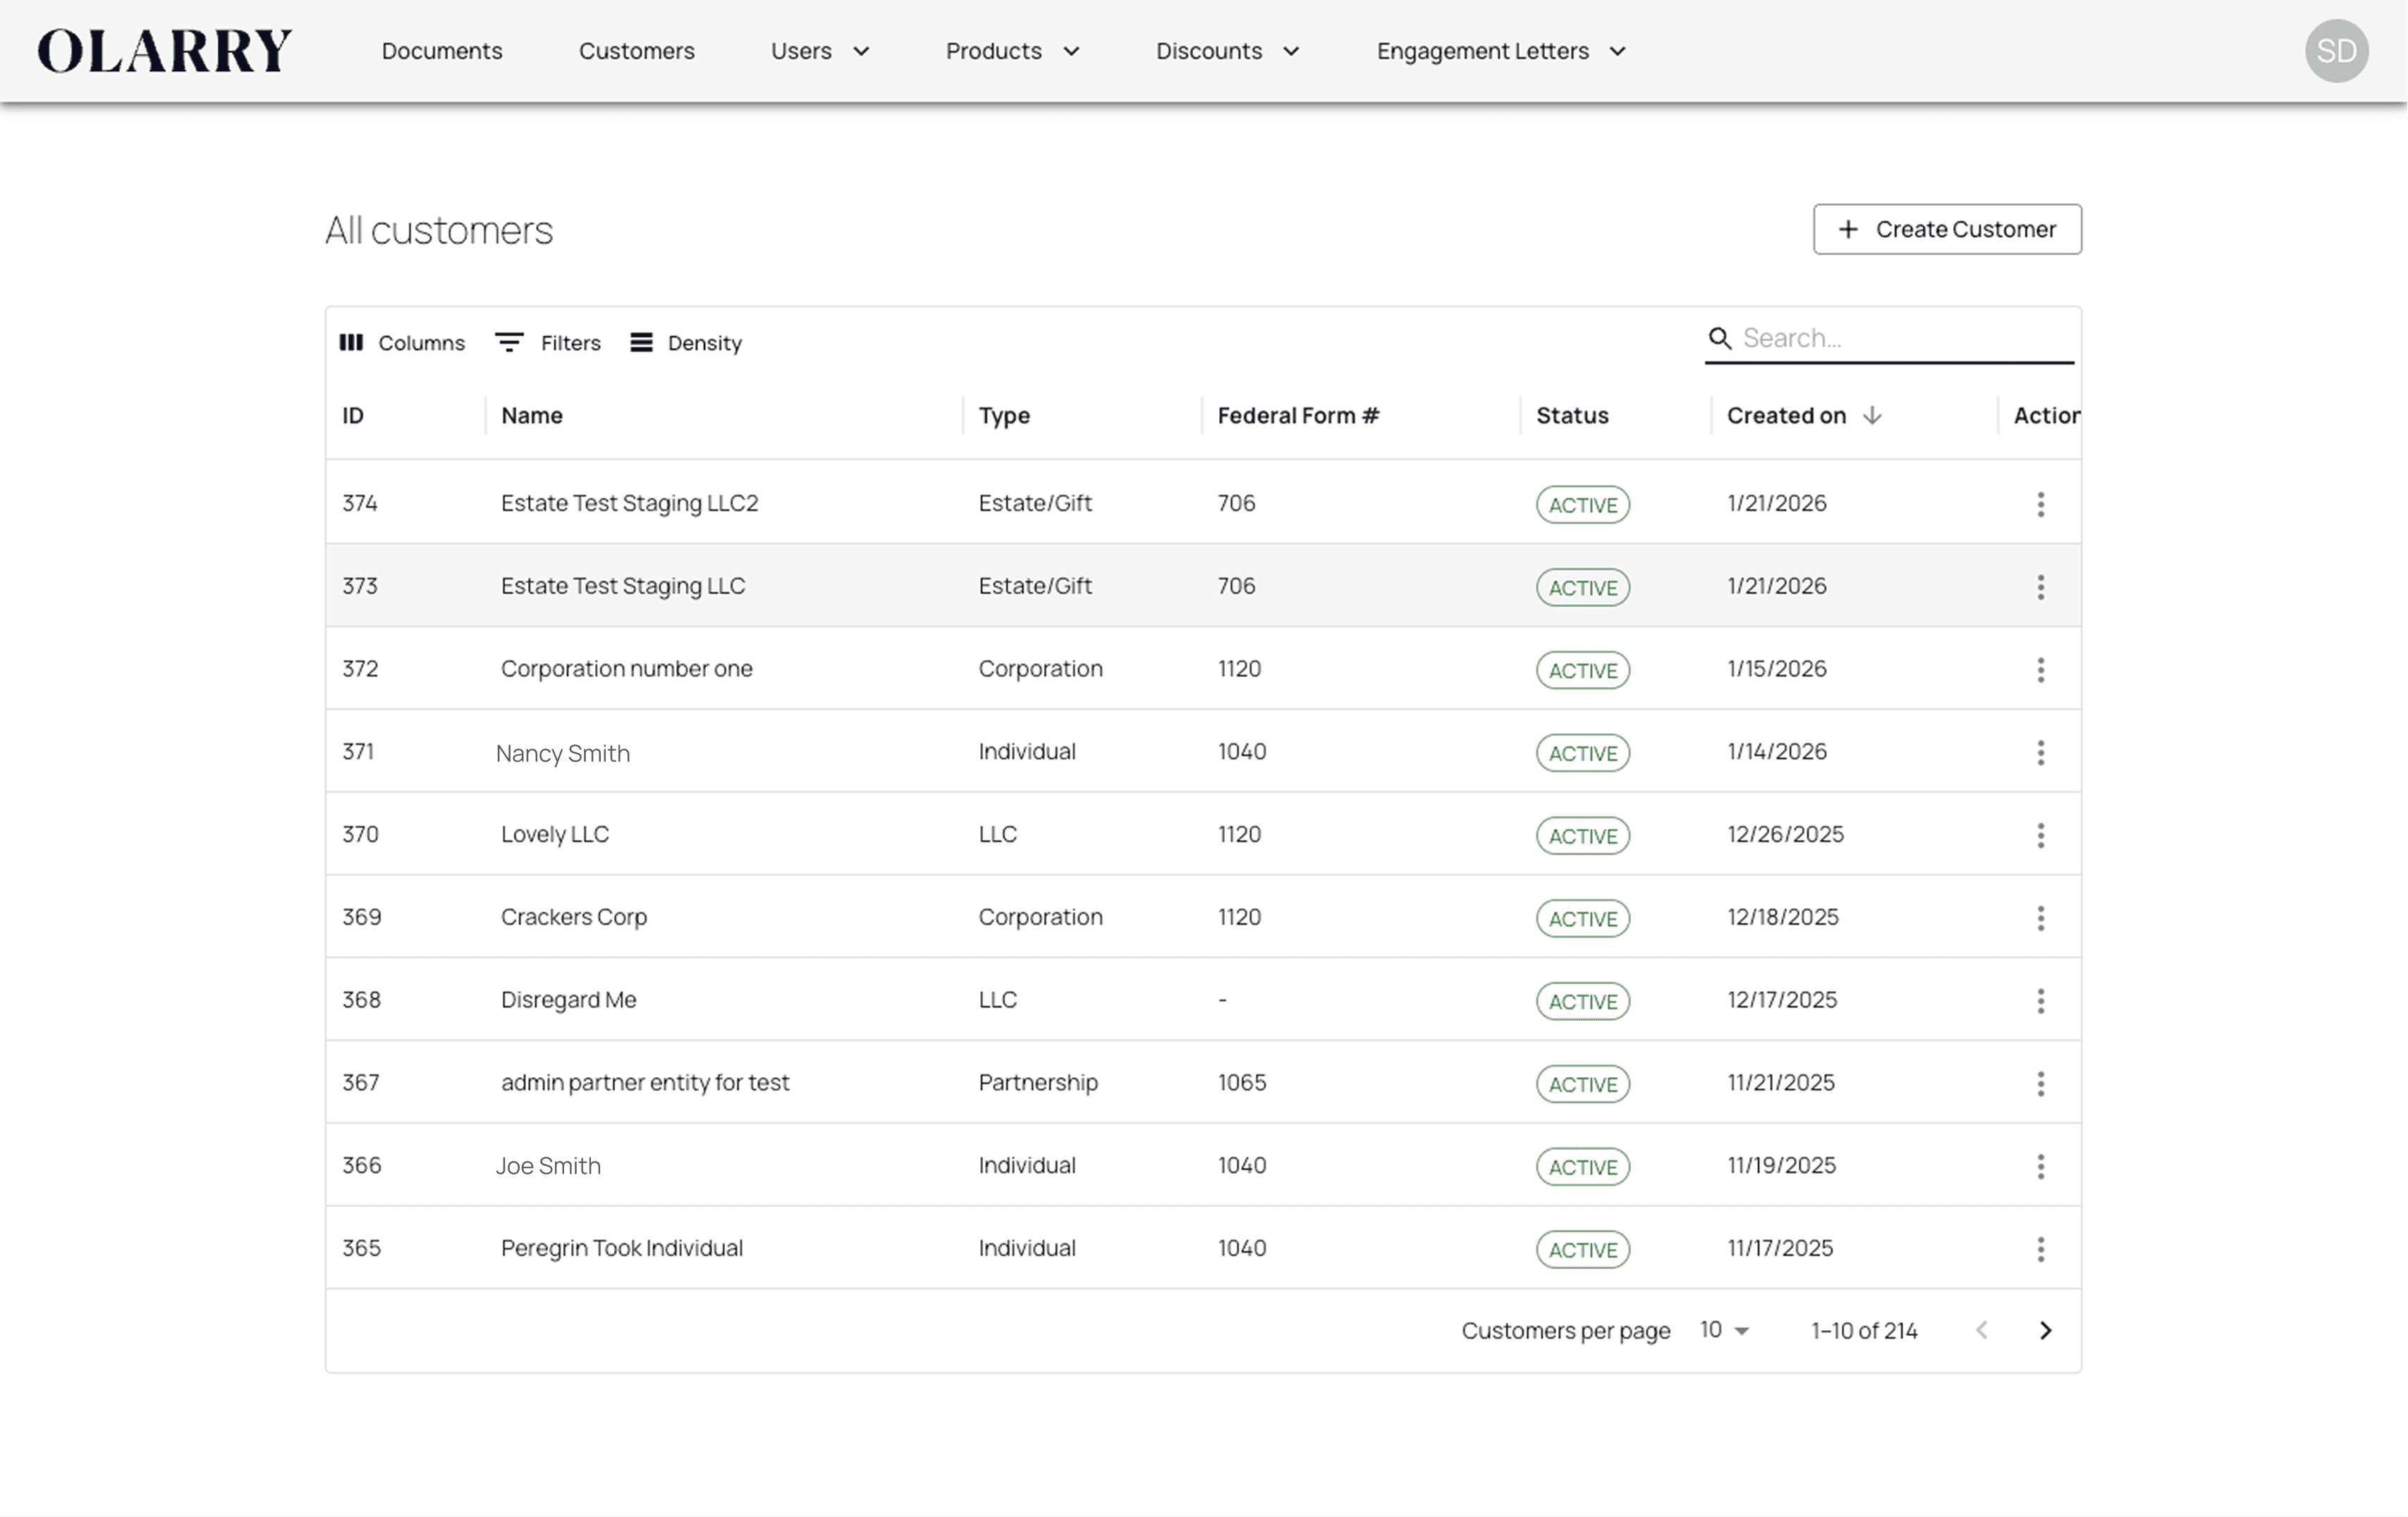Click kebab menu for Crackers Corp
The width and height of the screenshot is (2408, 1517).
2040,918
